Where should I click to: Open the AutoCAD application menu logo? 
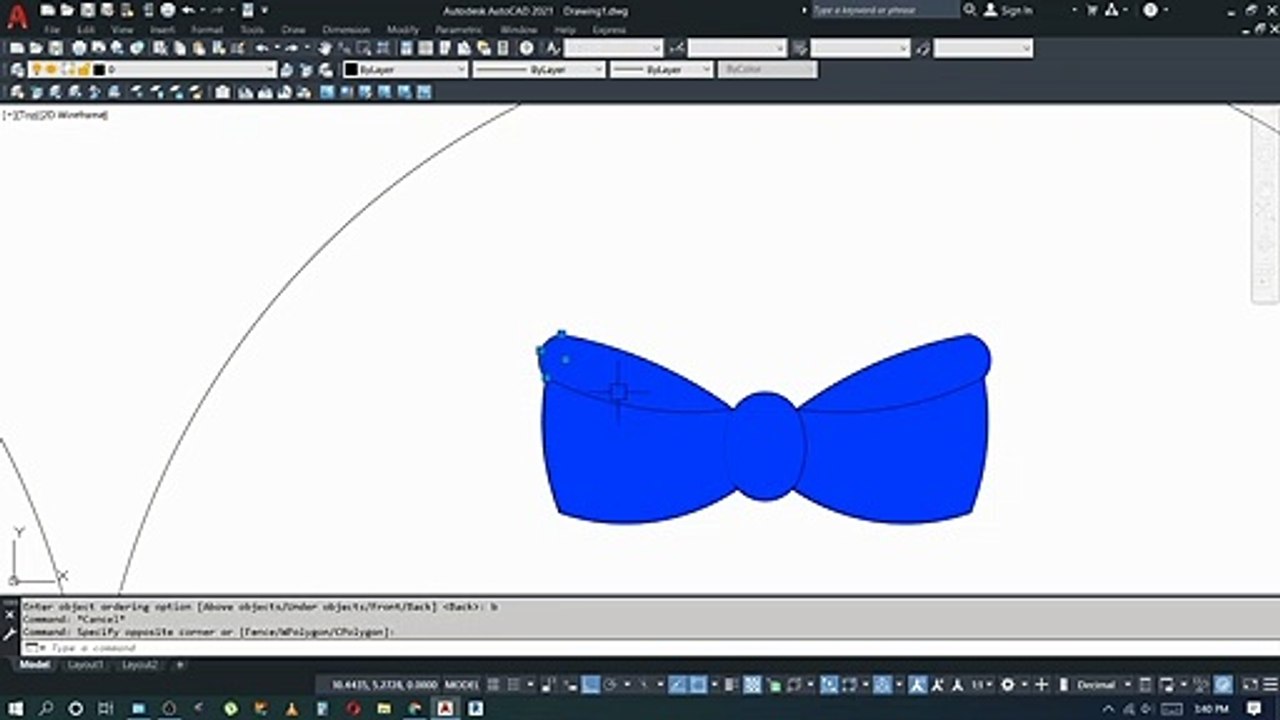click(x=18, y=17)
